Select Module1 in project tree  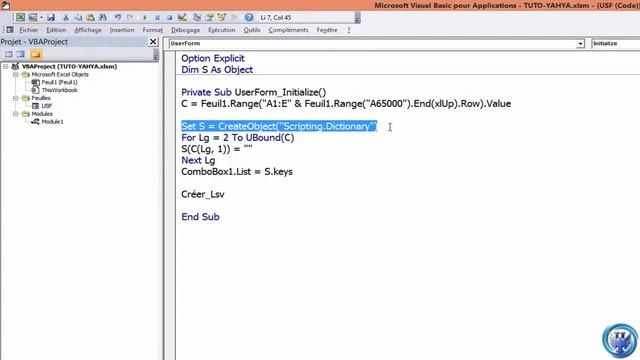(x=52, y=122)
